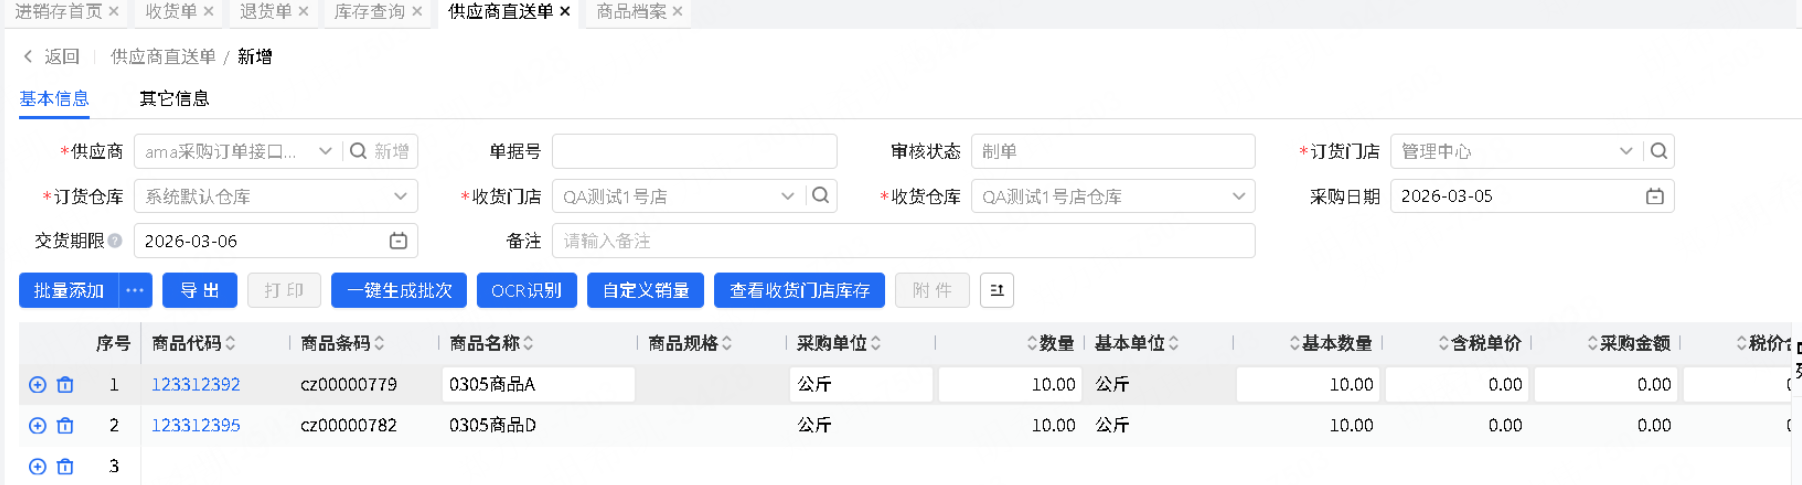This screenshot has width=1802, height=485.
Task: Expand the 订货仓库 dropdown
Action: [x=400, y=196]
